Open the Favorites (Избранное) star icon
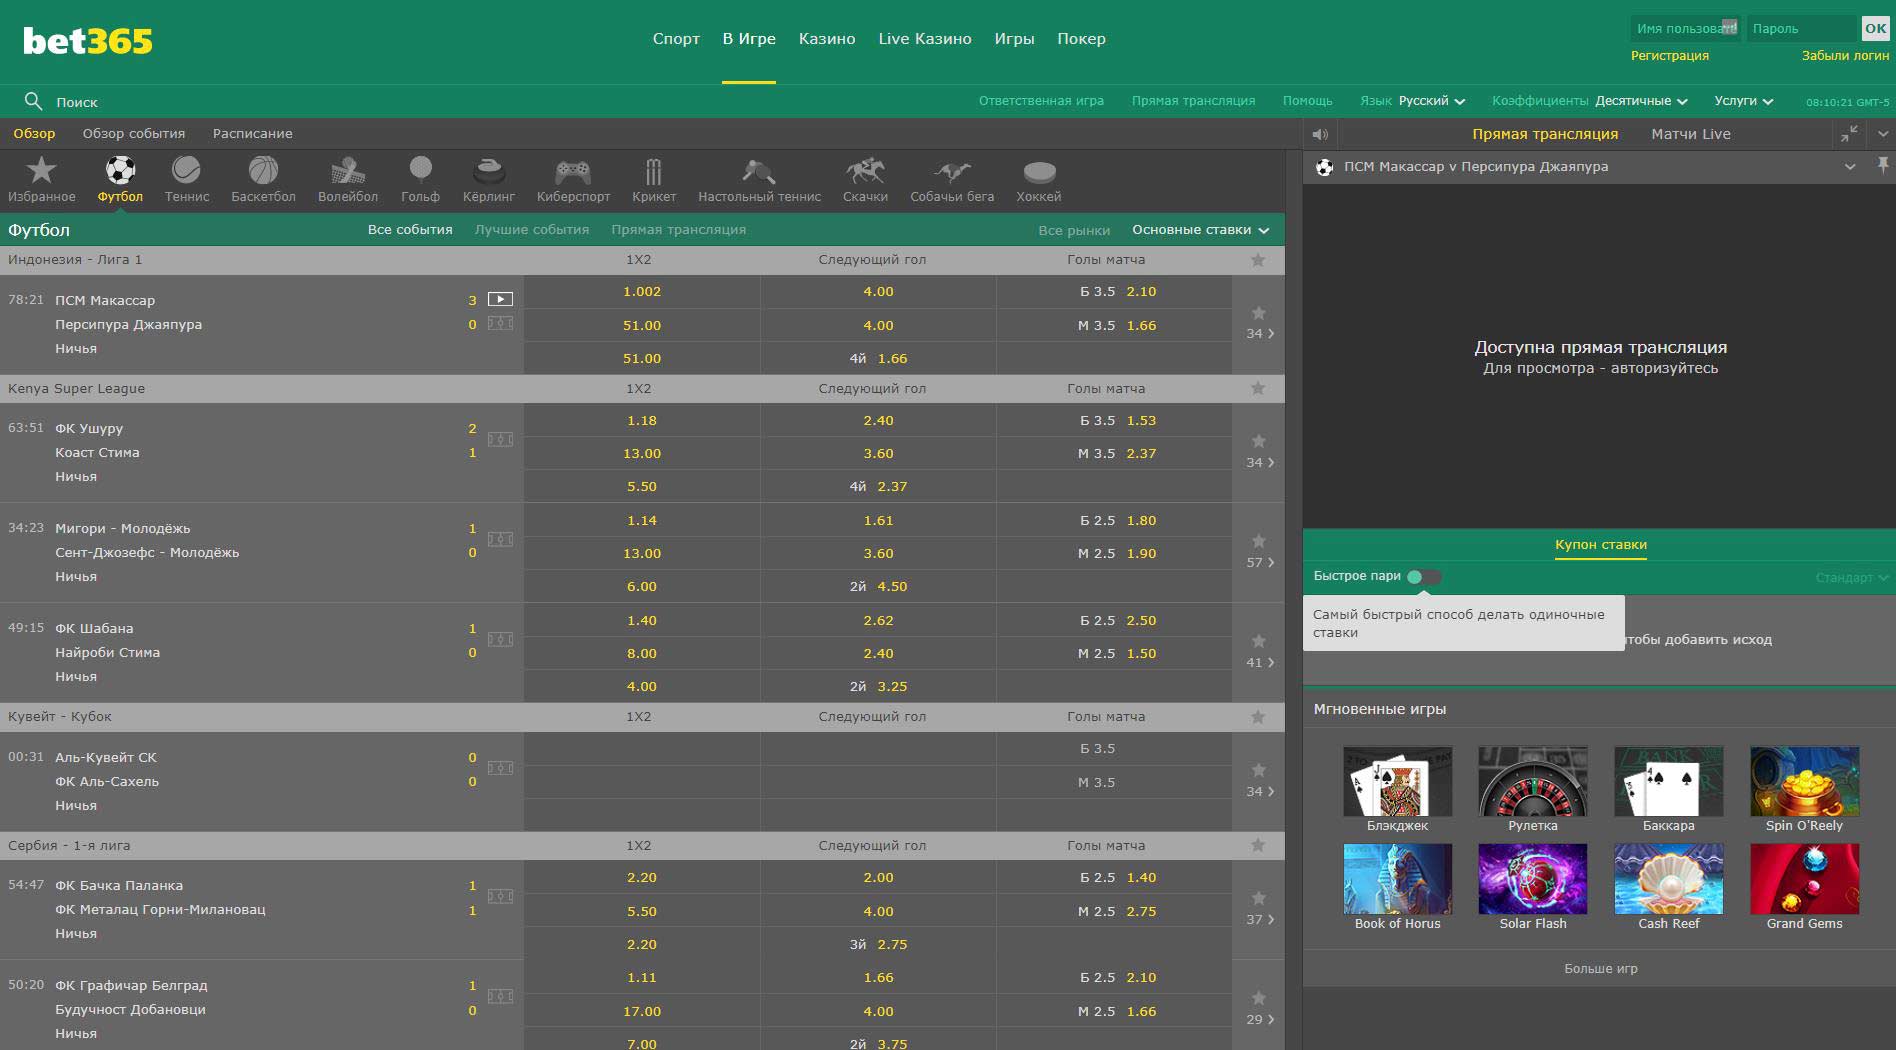This screenshot has height=1050, width=1896. (41, 171)
